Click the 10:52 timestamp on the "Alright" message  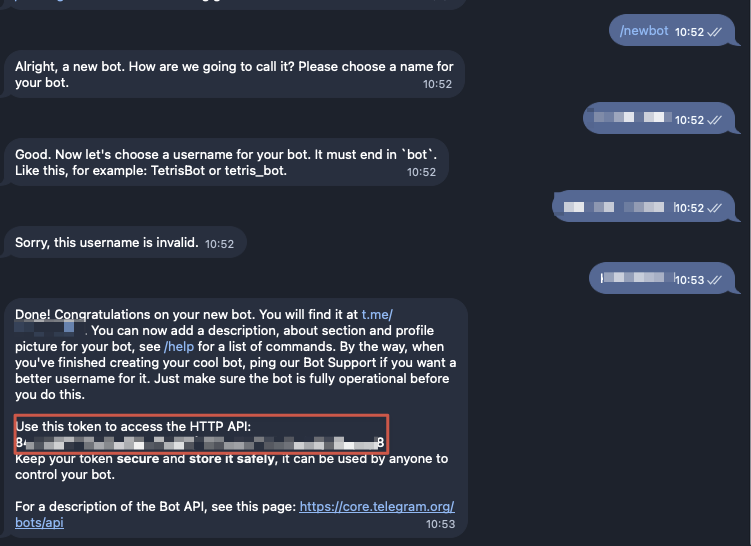click(437, 85)
